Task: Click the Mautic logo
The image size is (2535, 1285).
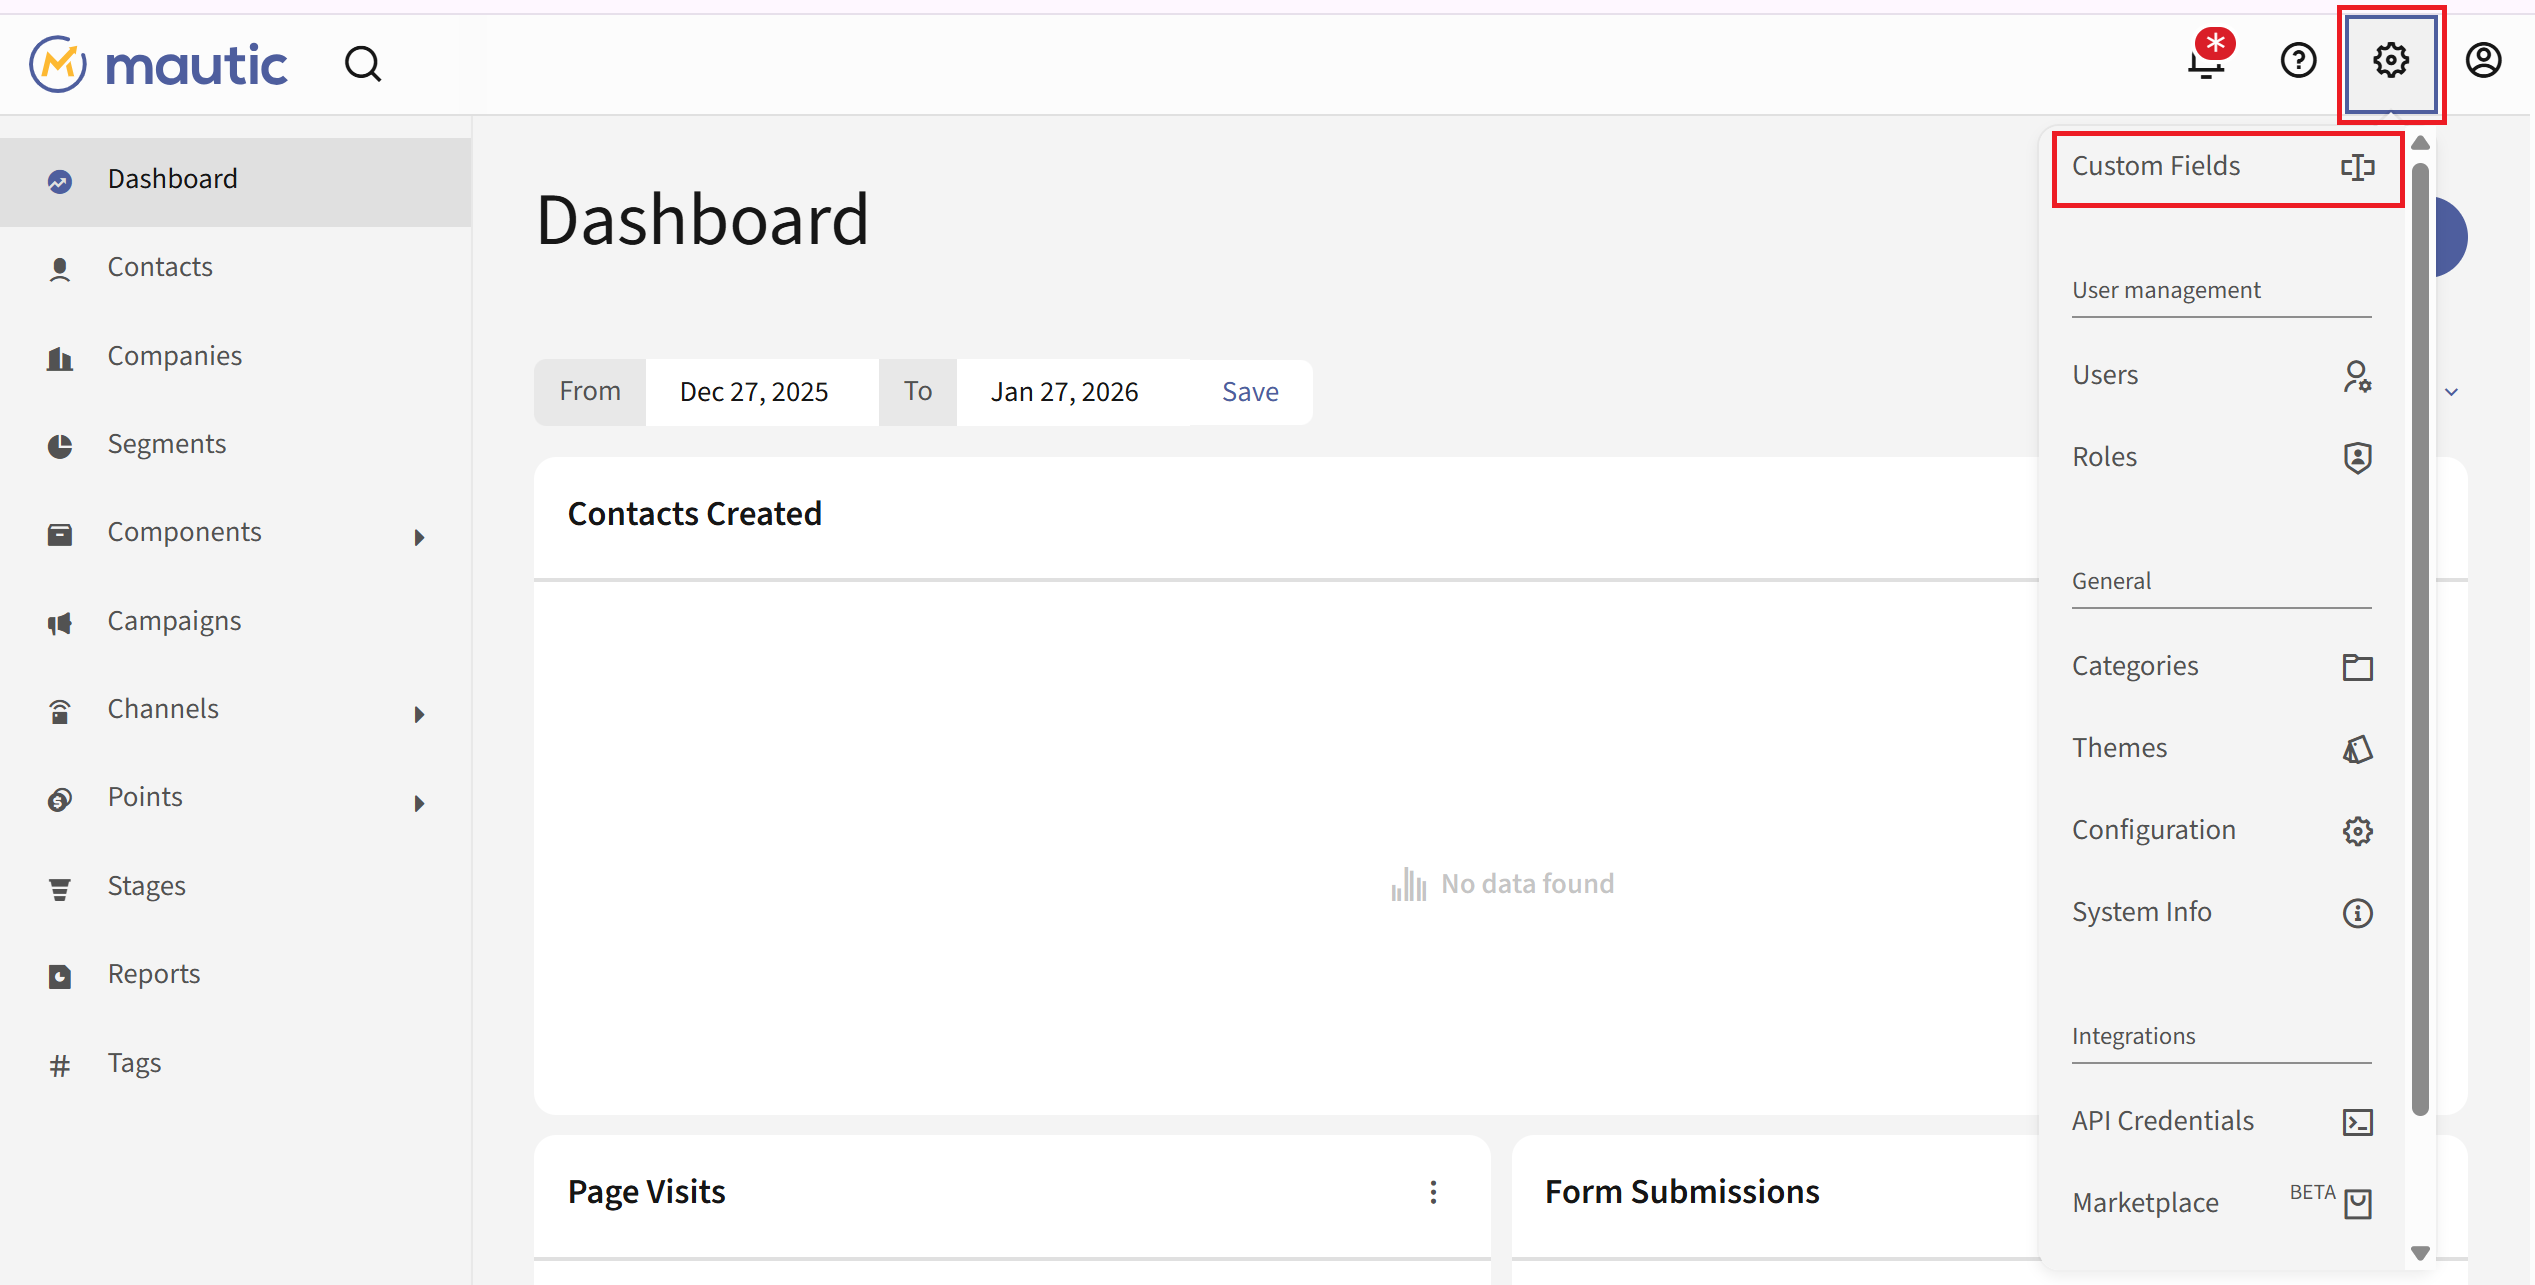Action: [158, 65]
